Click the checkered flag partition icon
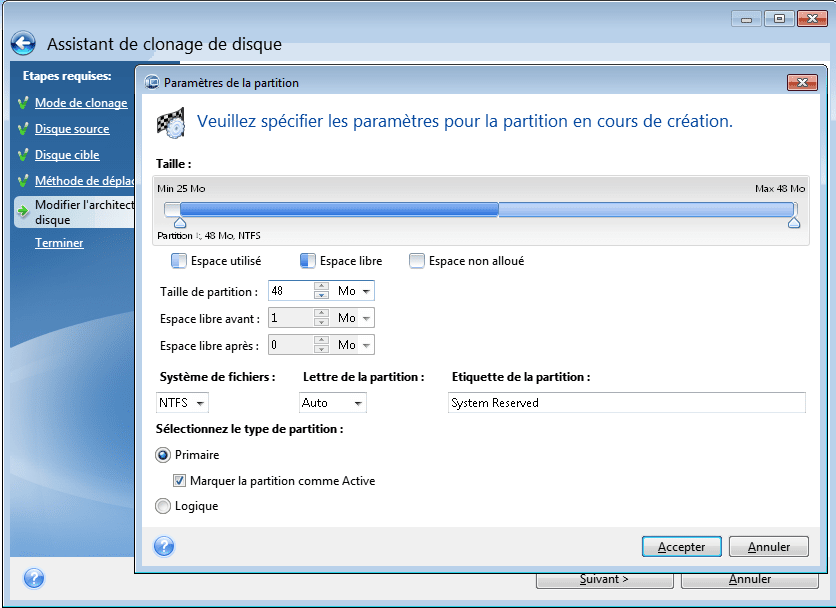The image size is (836, 608). coord(170,122)
